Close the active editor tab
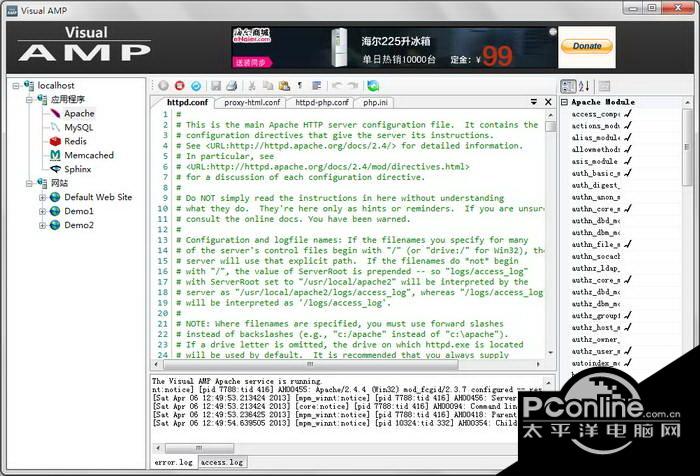The image size is (700, 476). click(x=548, y=102)
